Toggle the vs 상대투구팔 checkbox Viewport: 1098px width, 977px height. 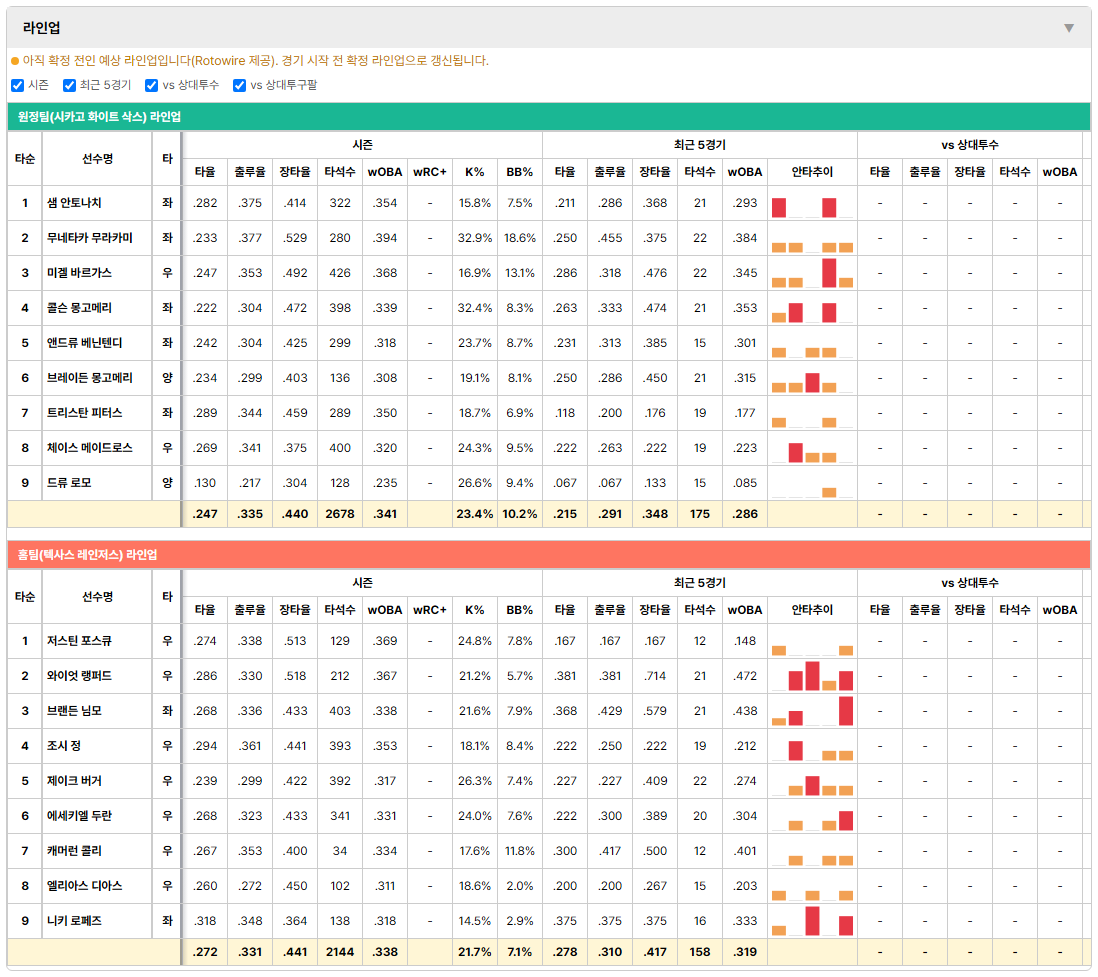point(239,85)
